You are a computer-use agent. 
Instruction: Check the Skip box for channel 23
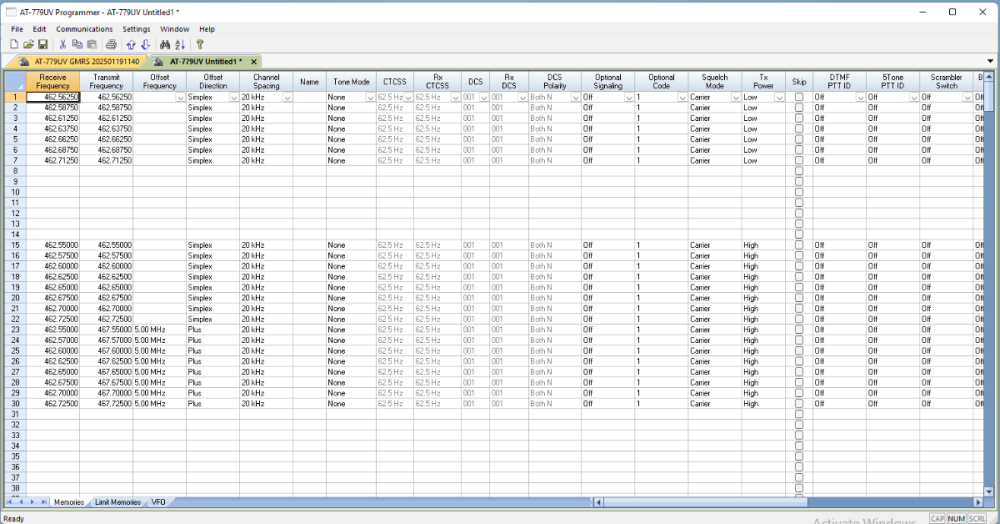click(x=798, y=329)
